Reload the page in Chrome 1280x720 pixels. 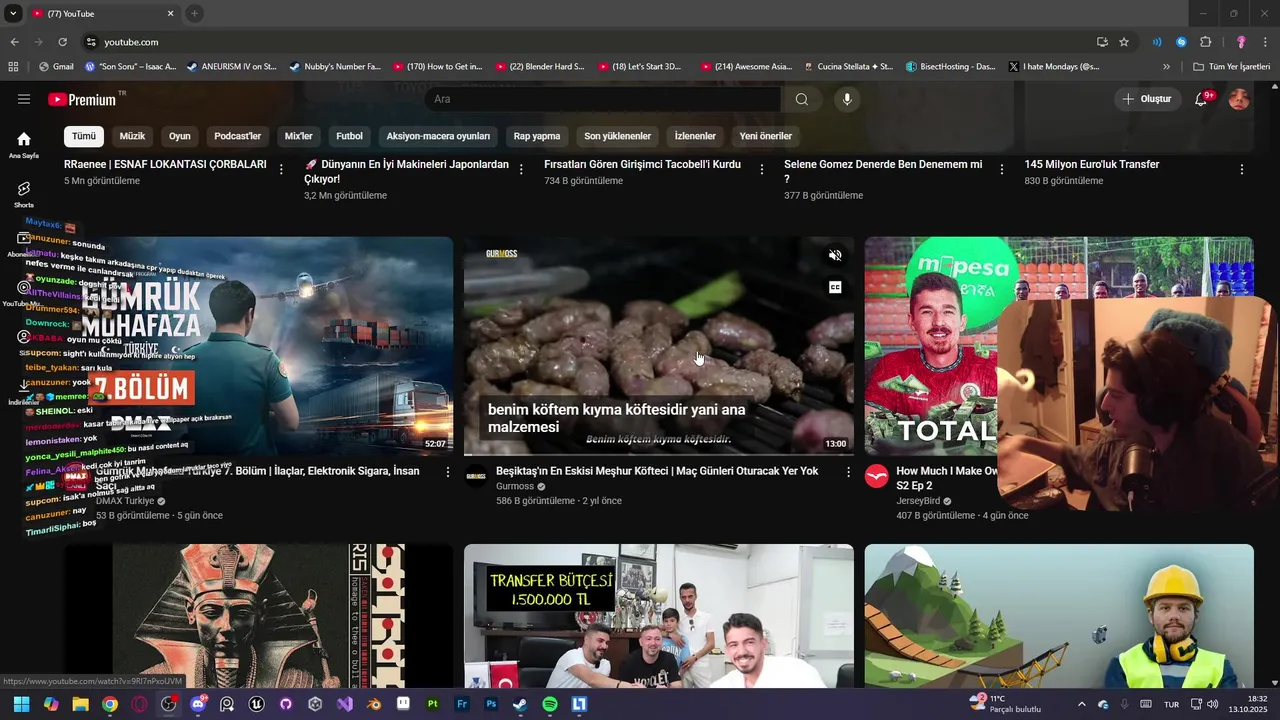62,42
